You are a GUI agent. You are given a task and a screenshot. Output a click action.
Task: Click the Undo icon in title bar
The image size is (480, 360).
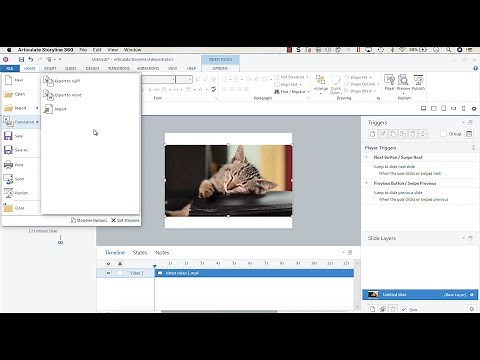[31, 59]
